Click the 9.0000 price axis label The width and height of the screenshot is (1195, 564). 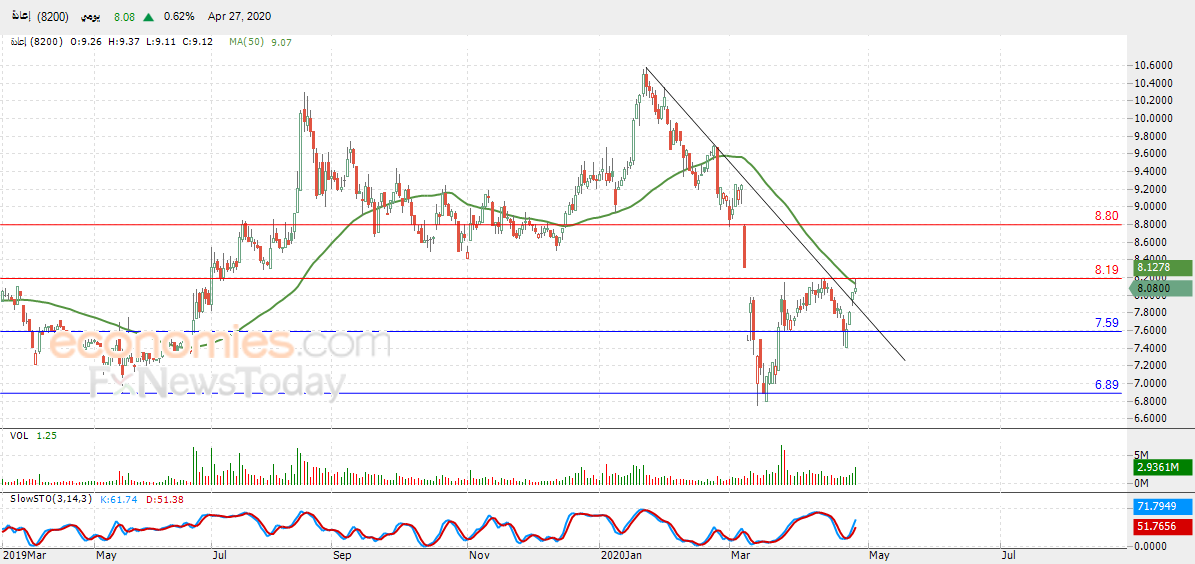click(1152, 206)
